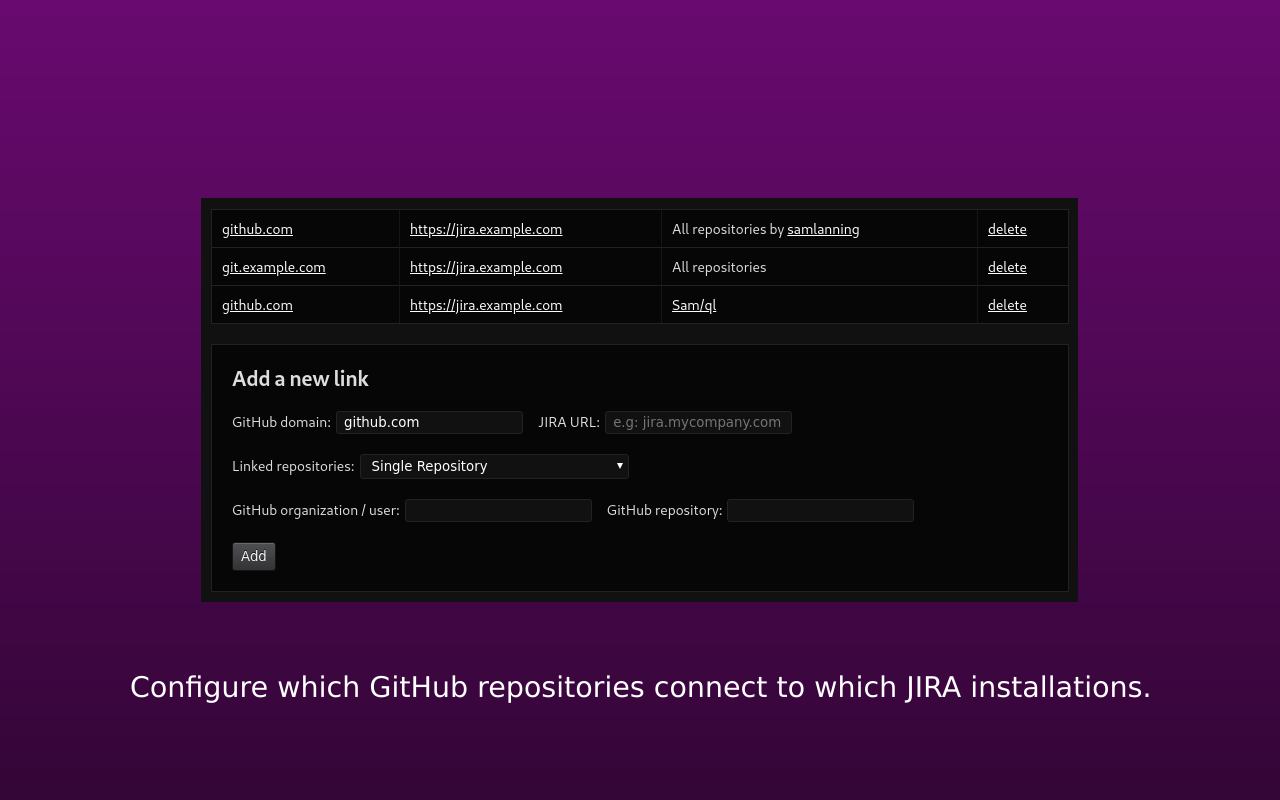
Task: Click the 'GitHub repository:' label
Action: (664, 510)
